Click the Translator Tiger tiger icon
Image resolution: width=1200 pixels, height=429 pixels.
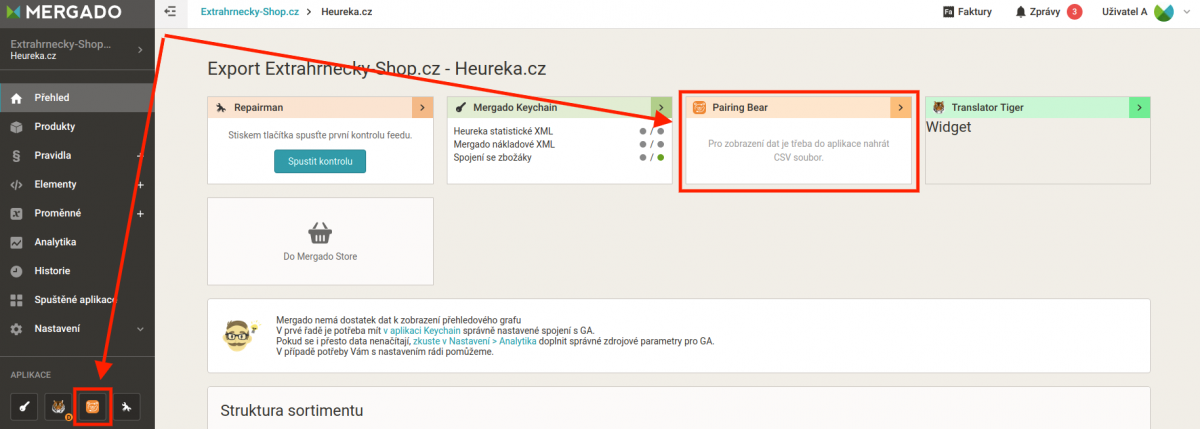coord(938,107)
